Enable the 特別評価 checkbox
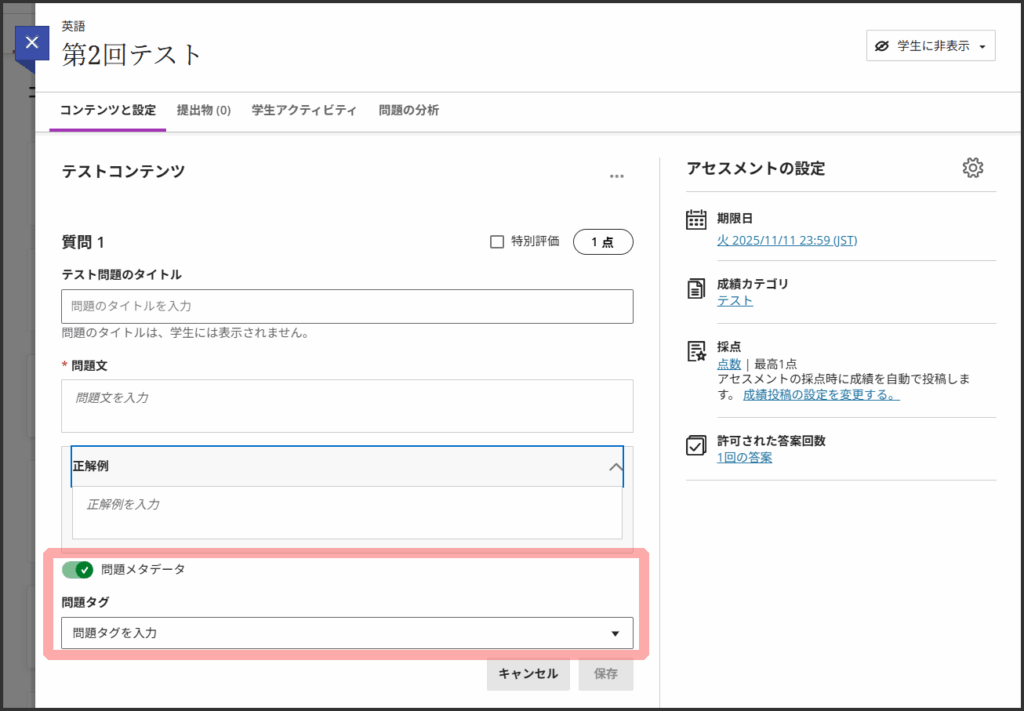The image size is (1024, 711). [497, 242]
